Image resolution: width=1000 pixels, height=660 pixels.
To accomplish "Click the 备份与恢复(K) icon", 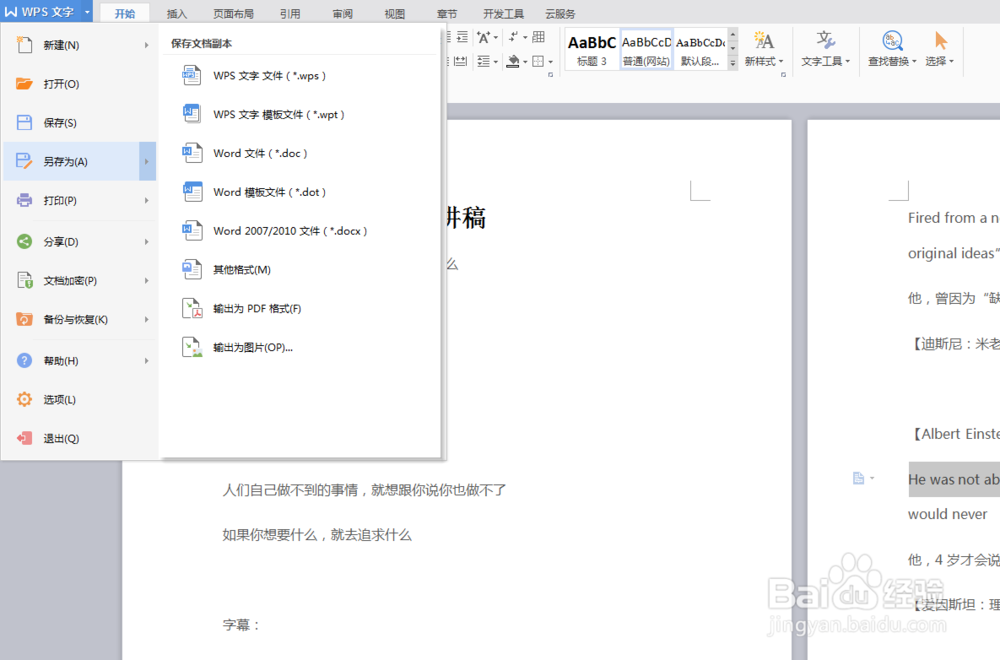I will coord(24,319).
